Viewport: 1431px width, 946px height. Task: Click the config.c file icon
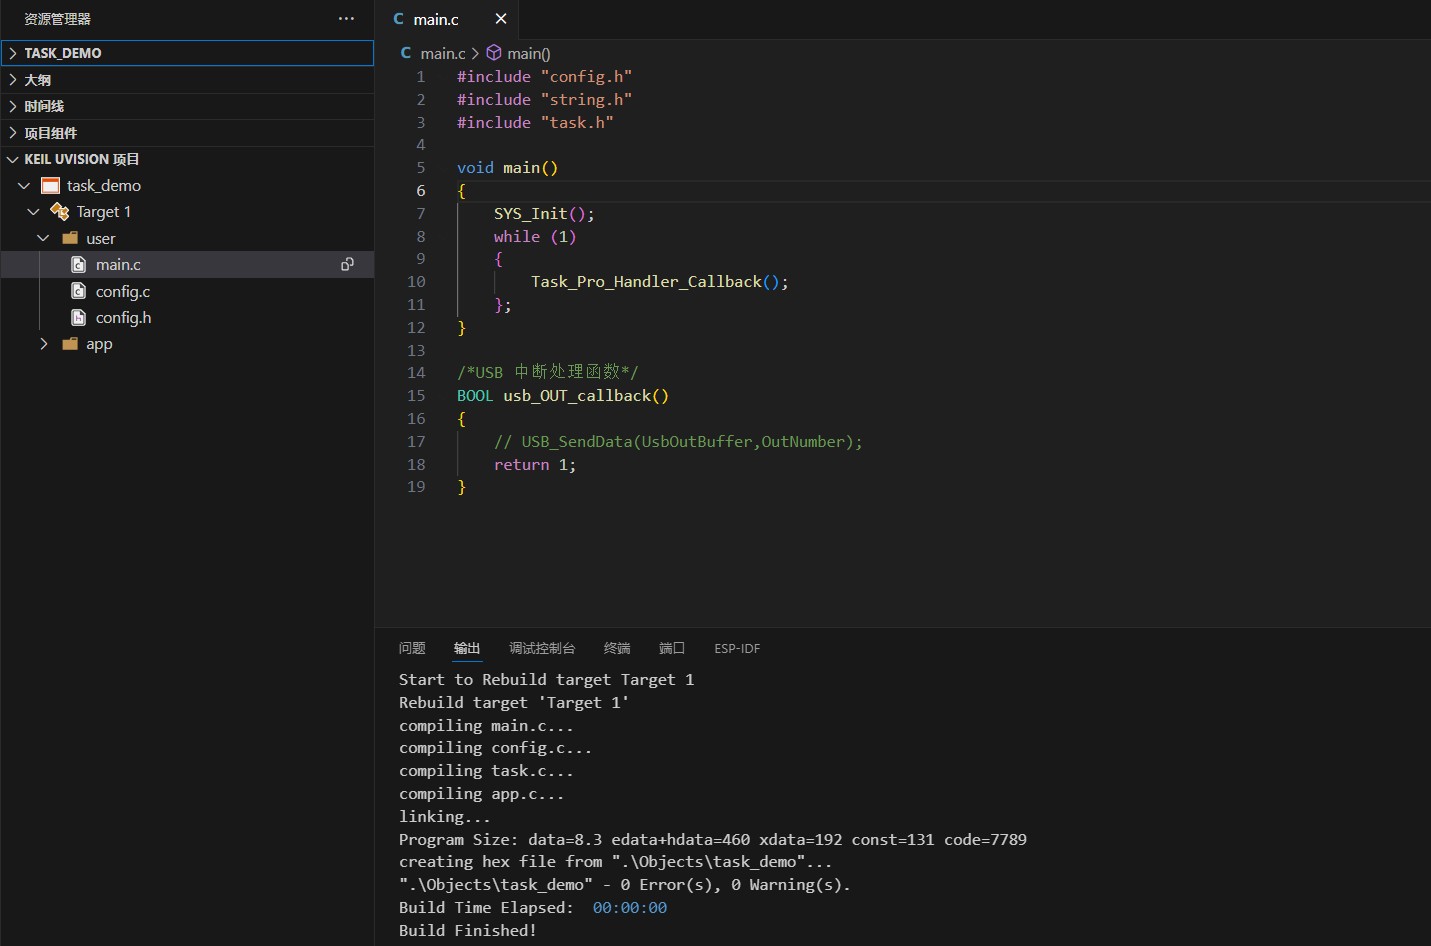(79, 291)
